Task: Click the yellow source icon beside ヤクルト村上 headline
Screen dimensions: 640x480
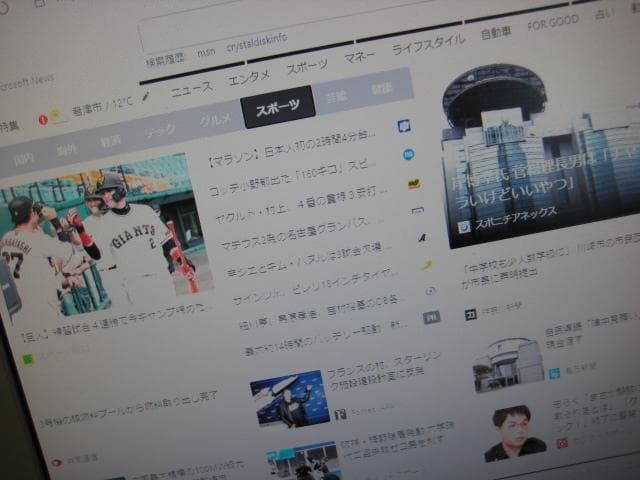Action: [x=414, y=184]
